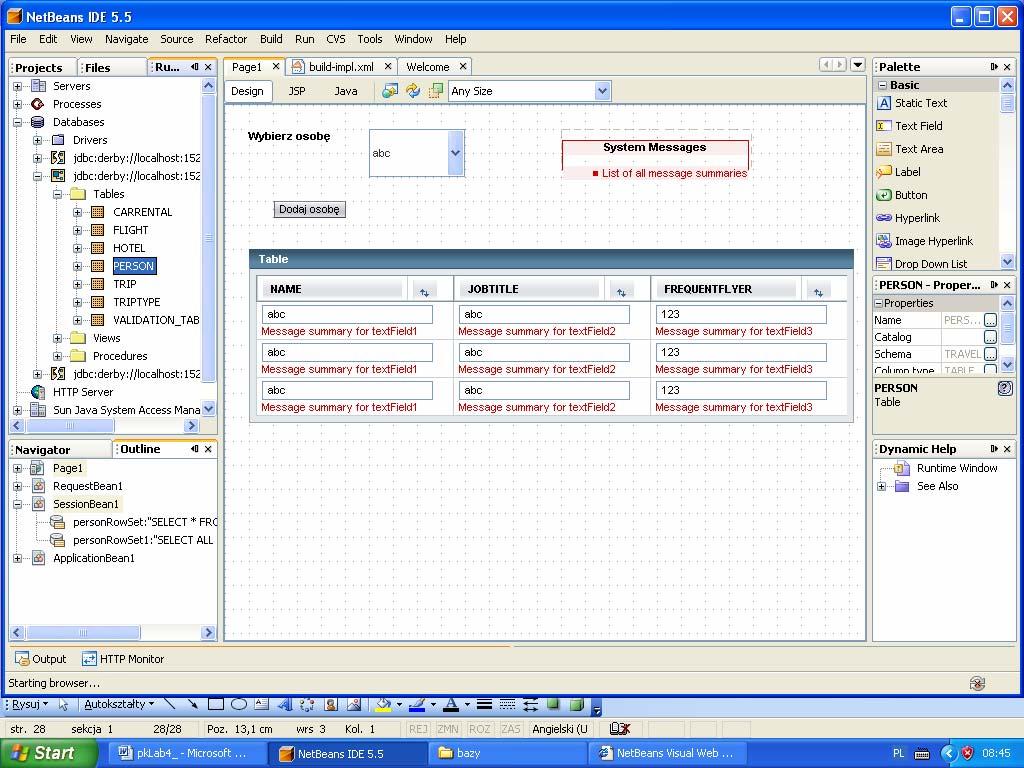Screen dimensions: 1024x768
Task: Collapse the Databases node
Action: click(x=18, y=122)
